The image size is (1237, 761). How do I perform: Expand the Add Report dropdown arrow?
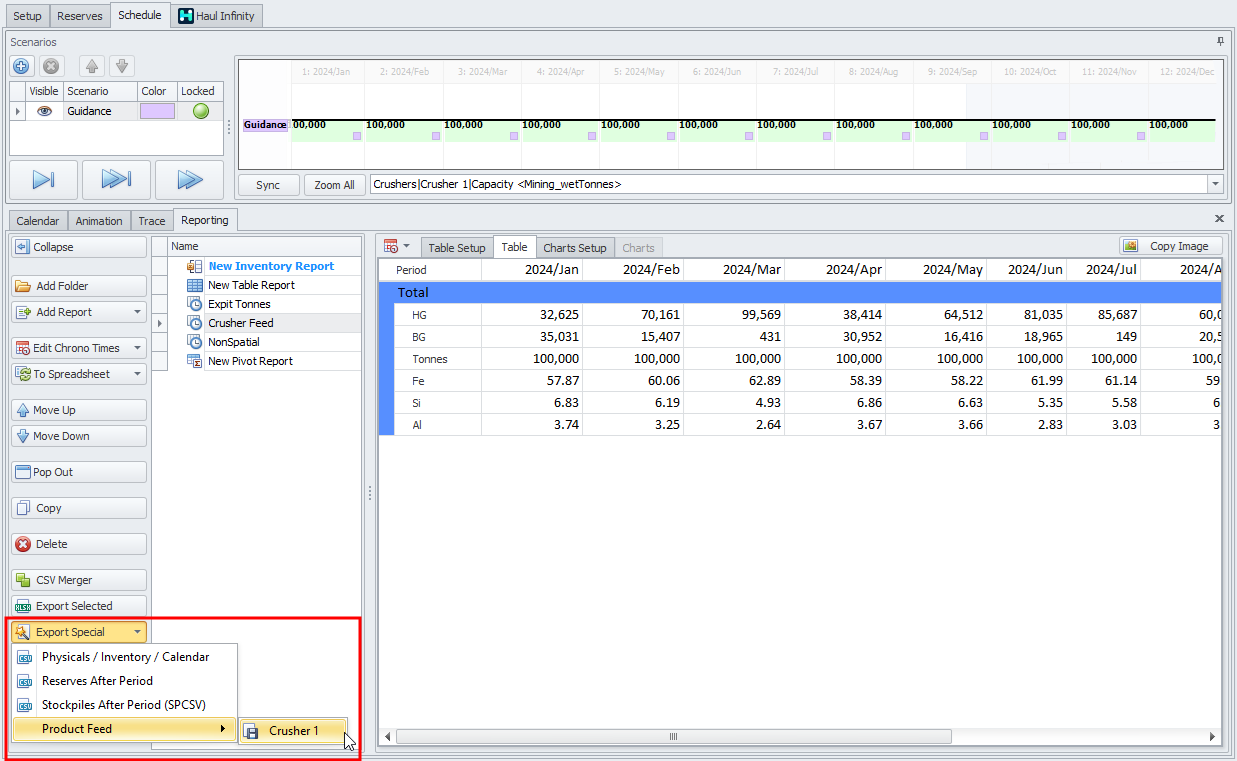pos(137,312)
